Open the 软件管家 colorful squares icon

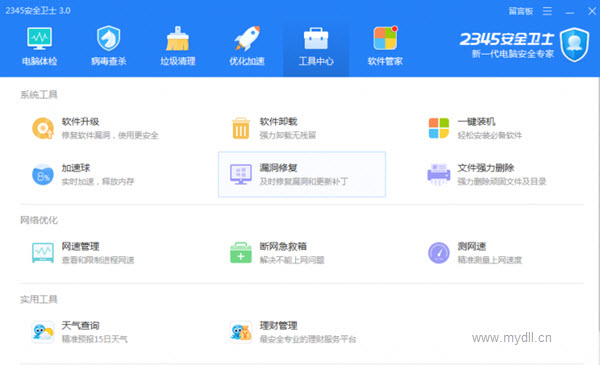[385, 38]
